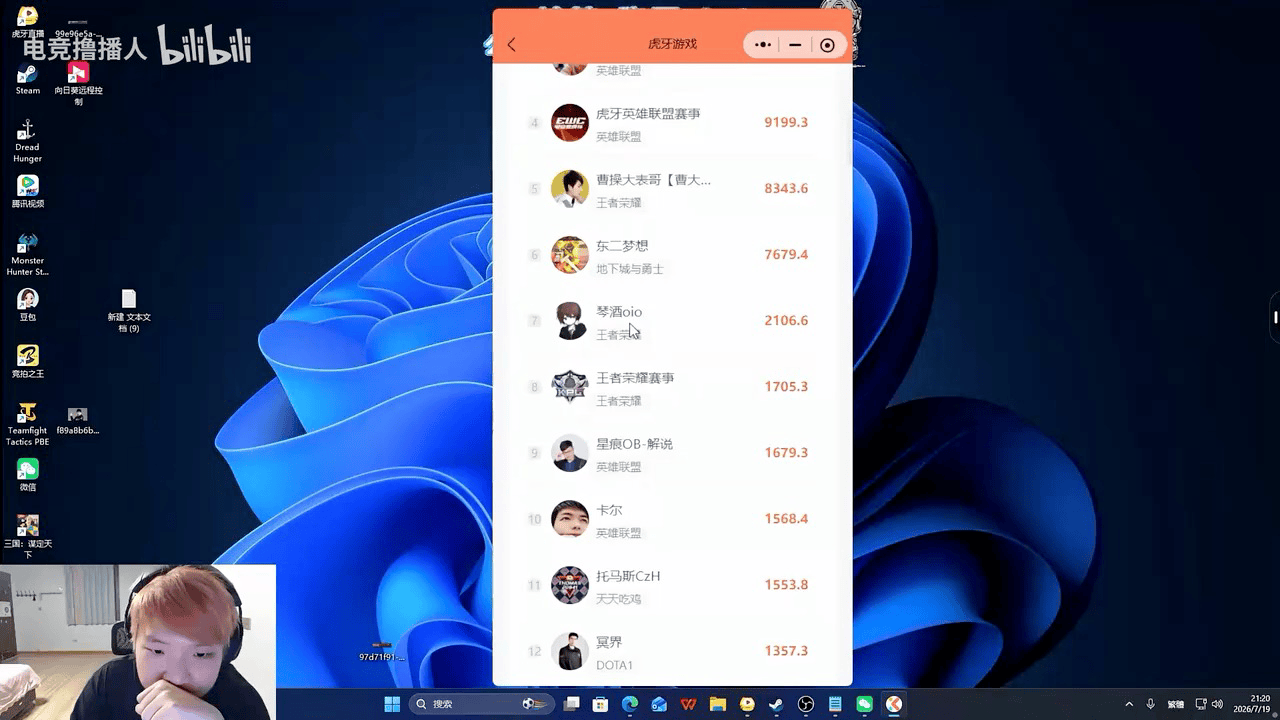
Task: Select the 新建 文本文档 (9) file
Action: pyautogui.click(x=129, y=310)
